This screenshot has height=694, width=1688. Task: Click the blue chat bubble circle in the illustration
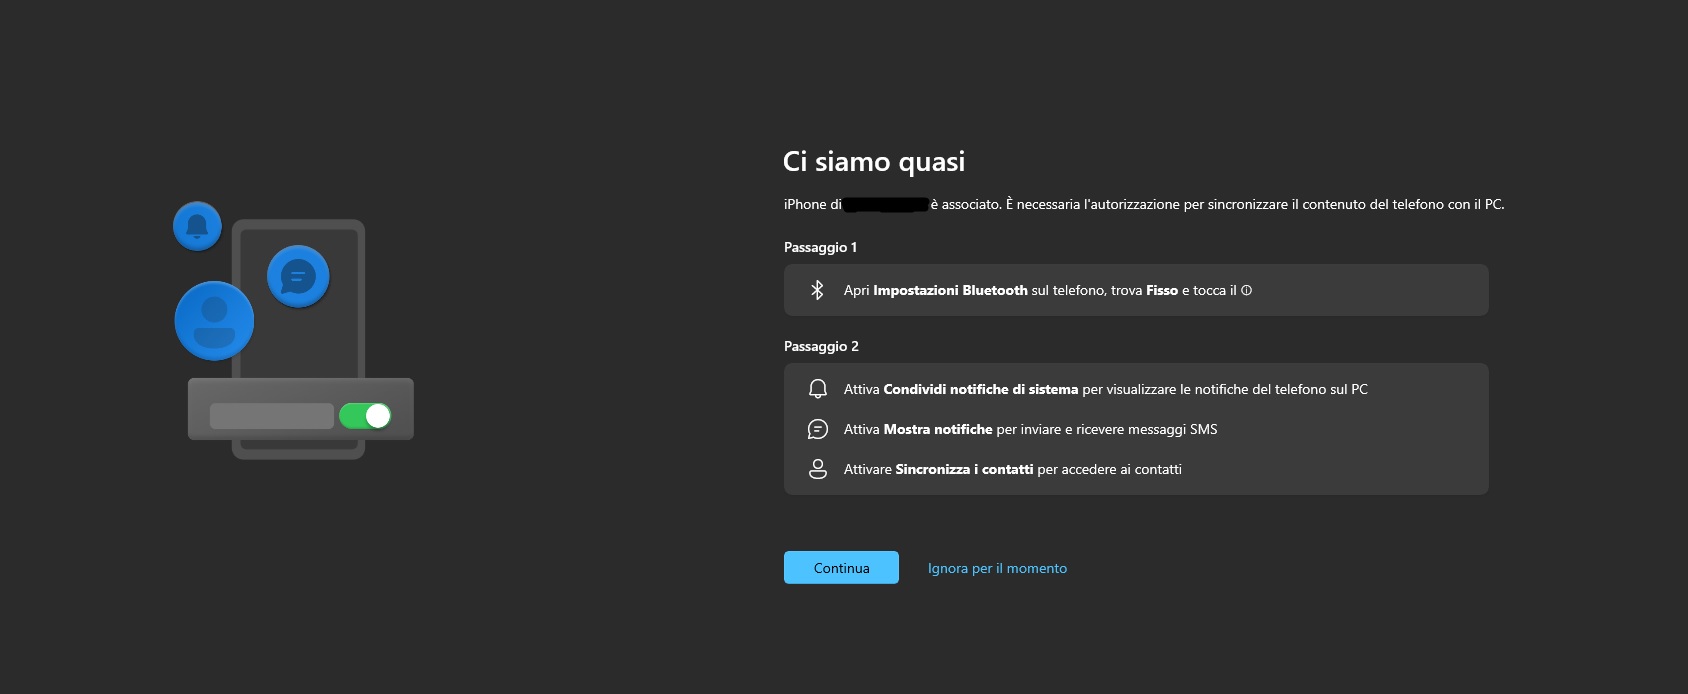(x=298, y=276)
